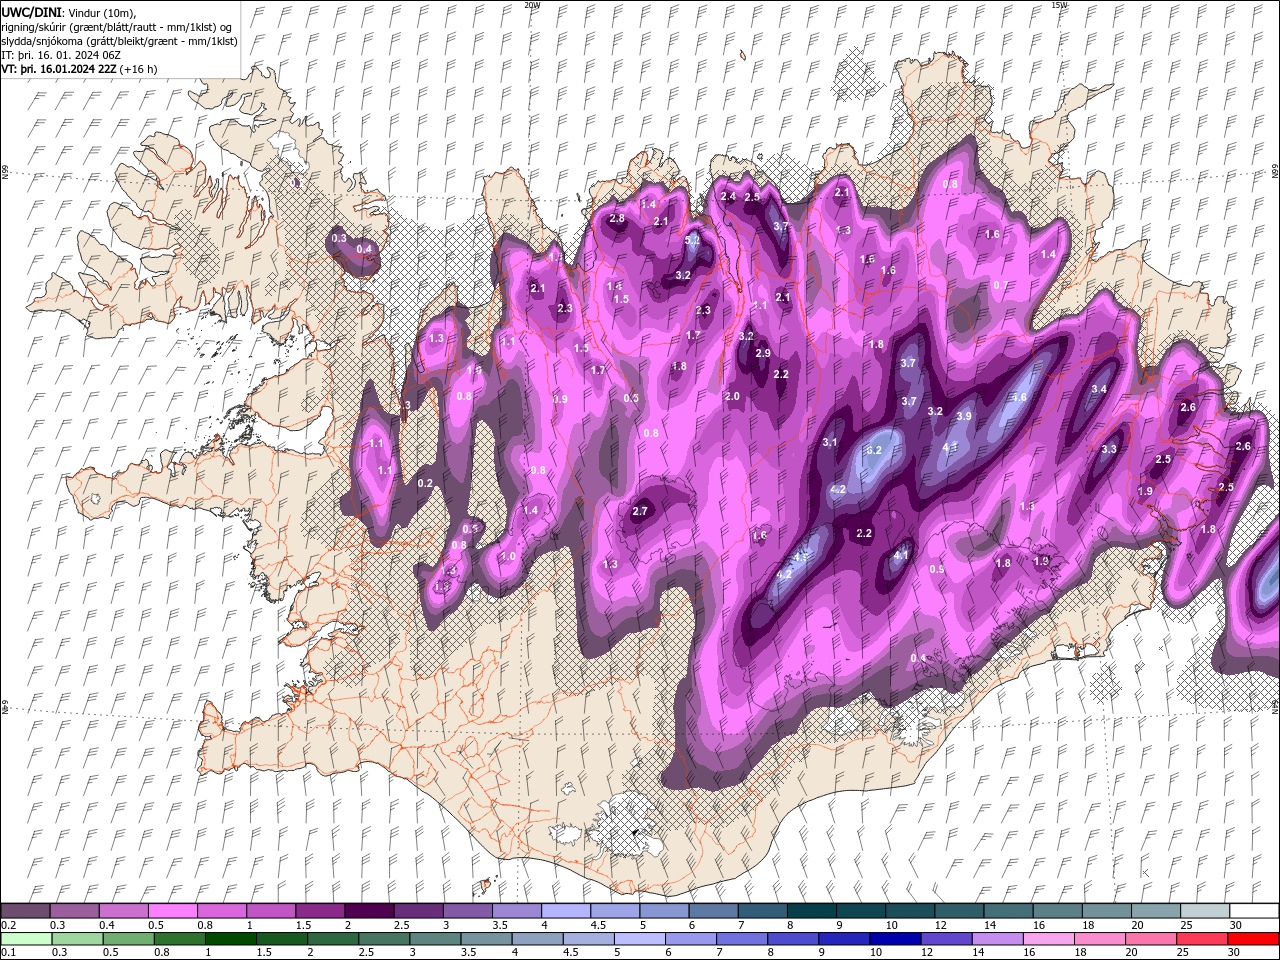Click the 15W longitude label

1059,5
